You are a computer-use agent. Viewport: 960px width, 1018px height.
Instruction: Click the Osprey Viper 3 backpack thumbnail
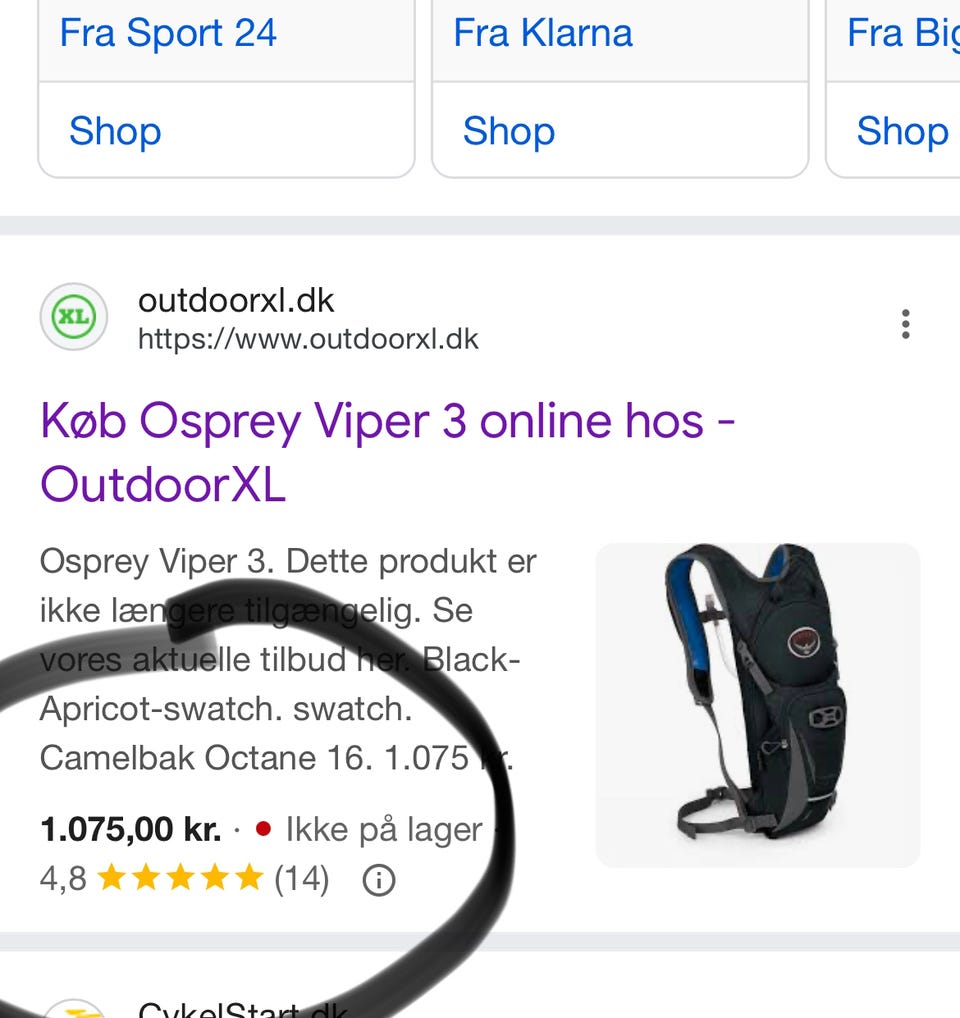(x=757, y=705)
